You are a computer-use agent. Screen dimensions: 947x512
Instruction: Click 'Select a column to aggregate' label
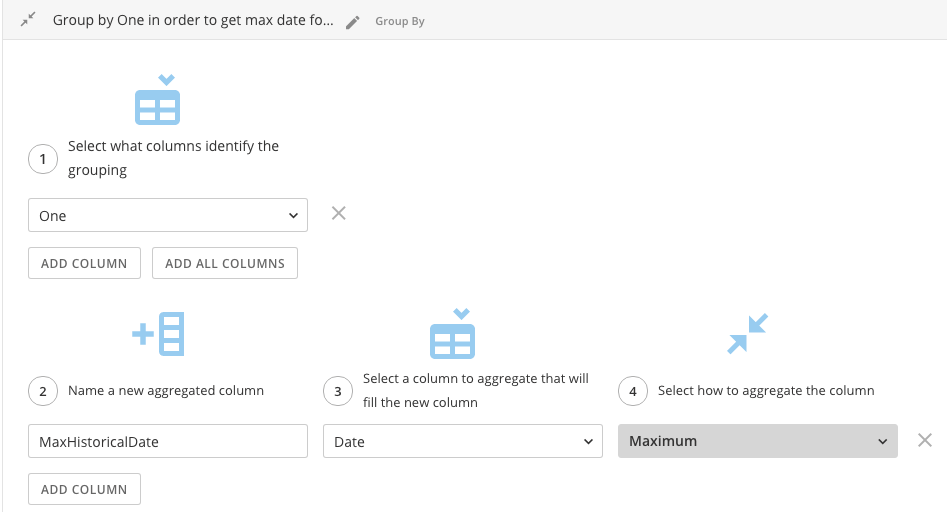(476, 391)
